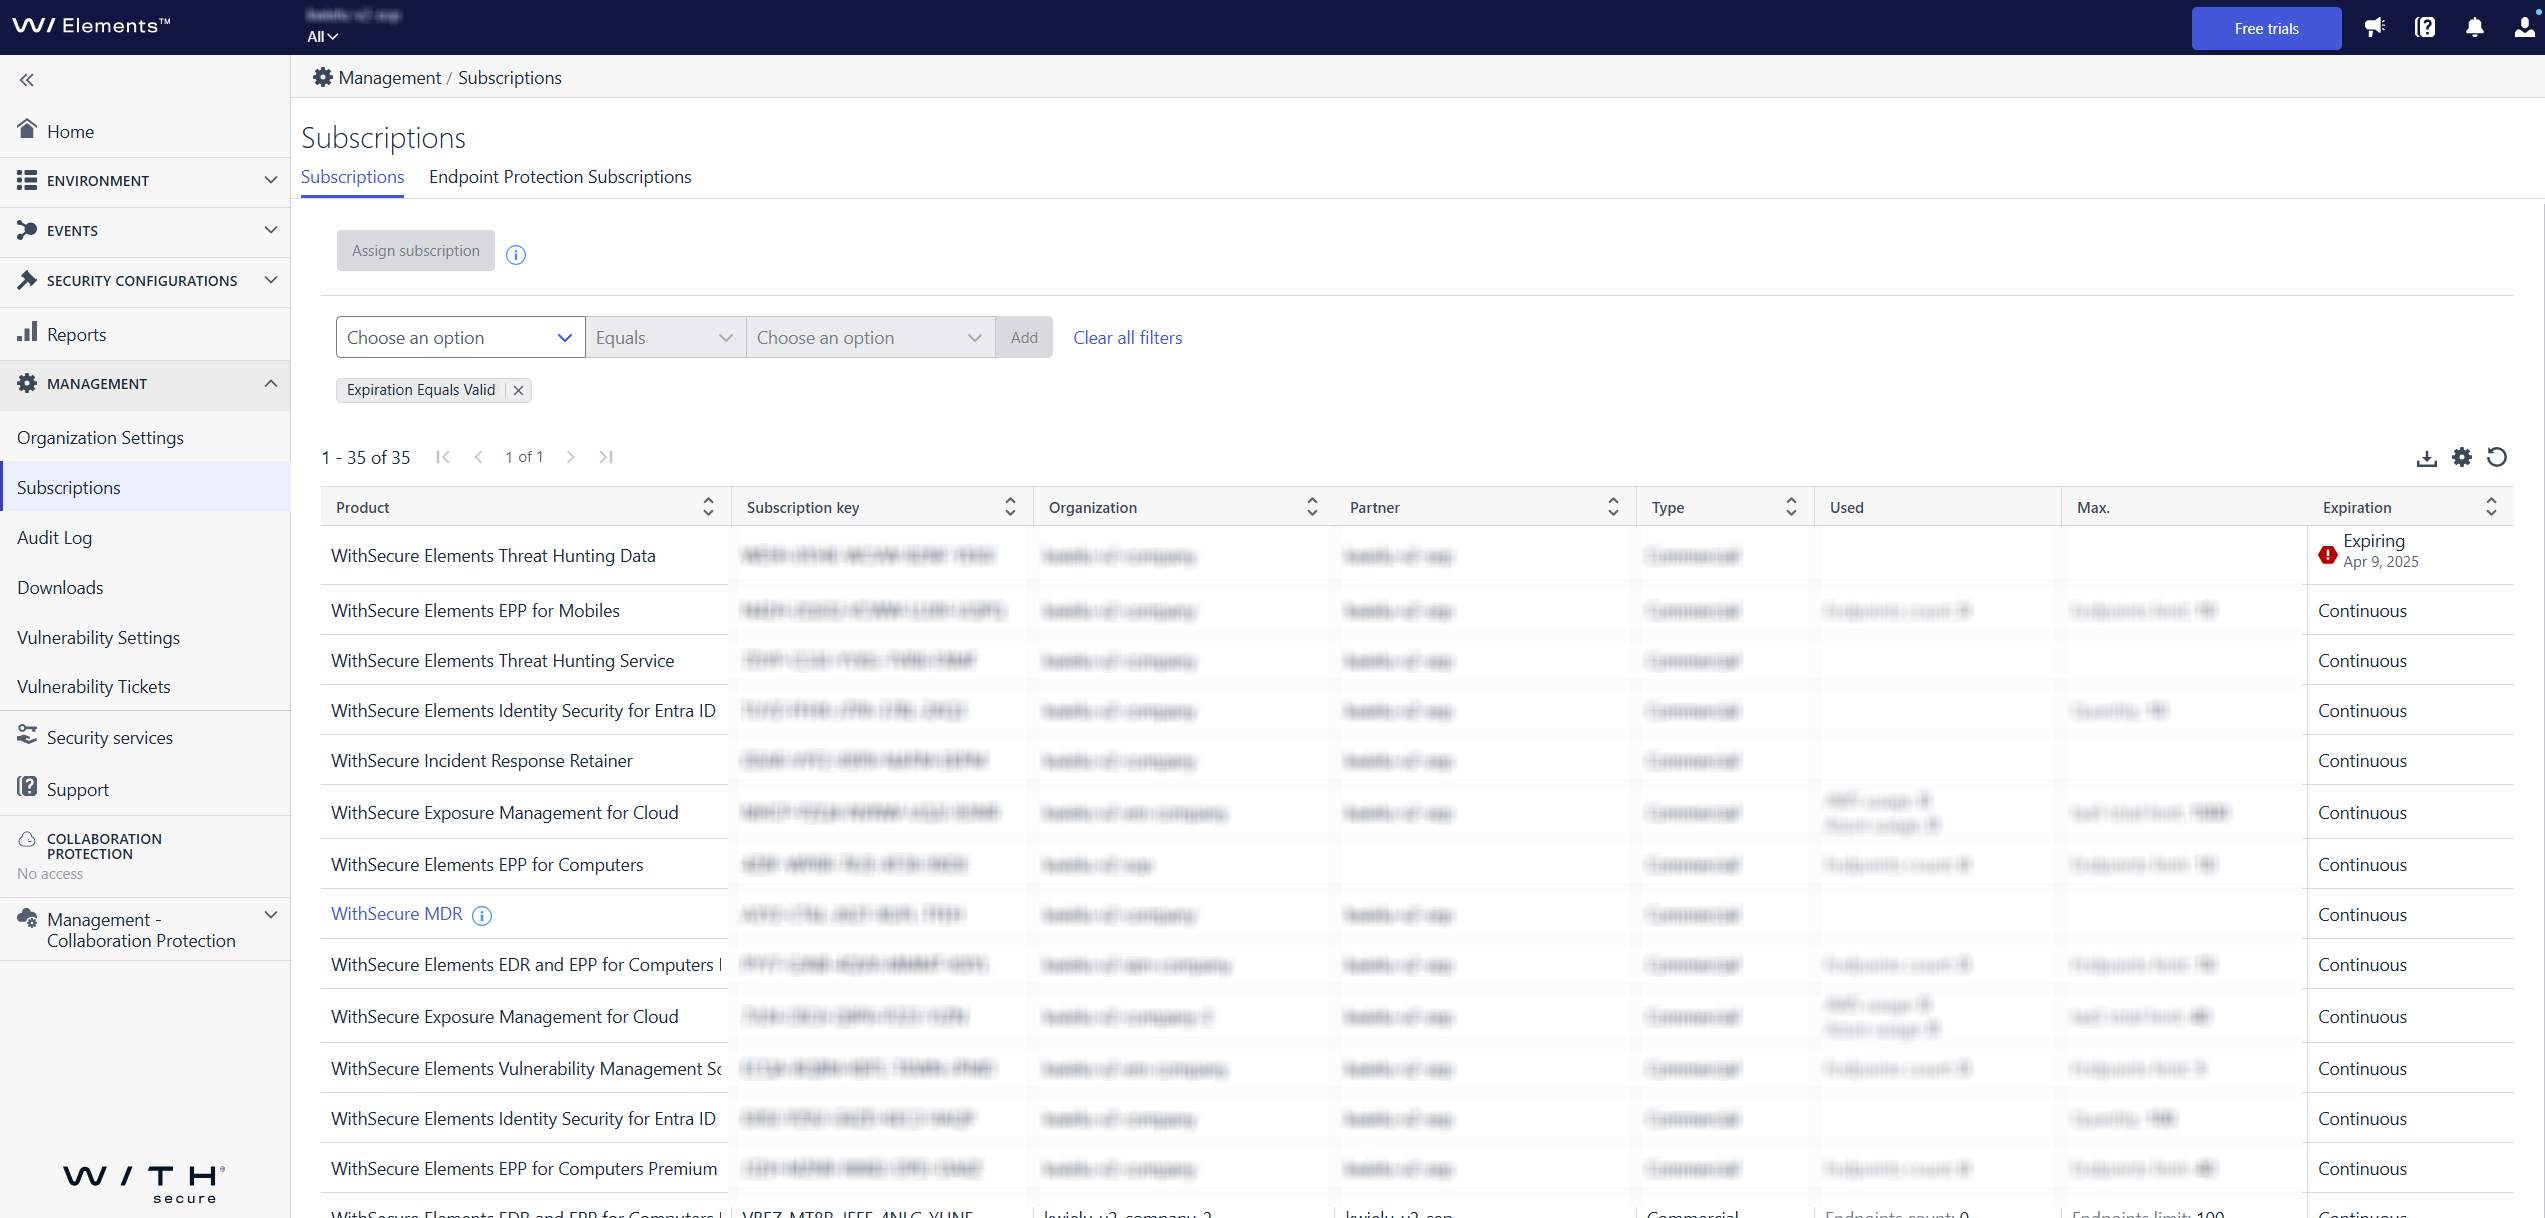Viewport: 2545px width, 1218px height.
Task: Switch to Endpoint Protection Subscriptions tab
Action: point(560,177)
